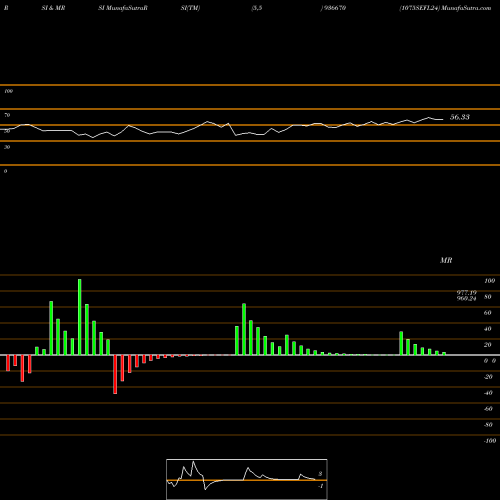The image size is (500, 500).
Task: Click the RSI value label 56.33
Action: tap(460, 117)
